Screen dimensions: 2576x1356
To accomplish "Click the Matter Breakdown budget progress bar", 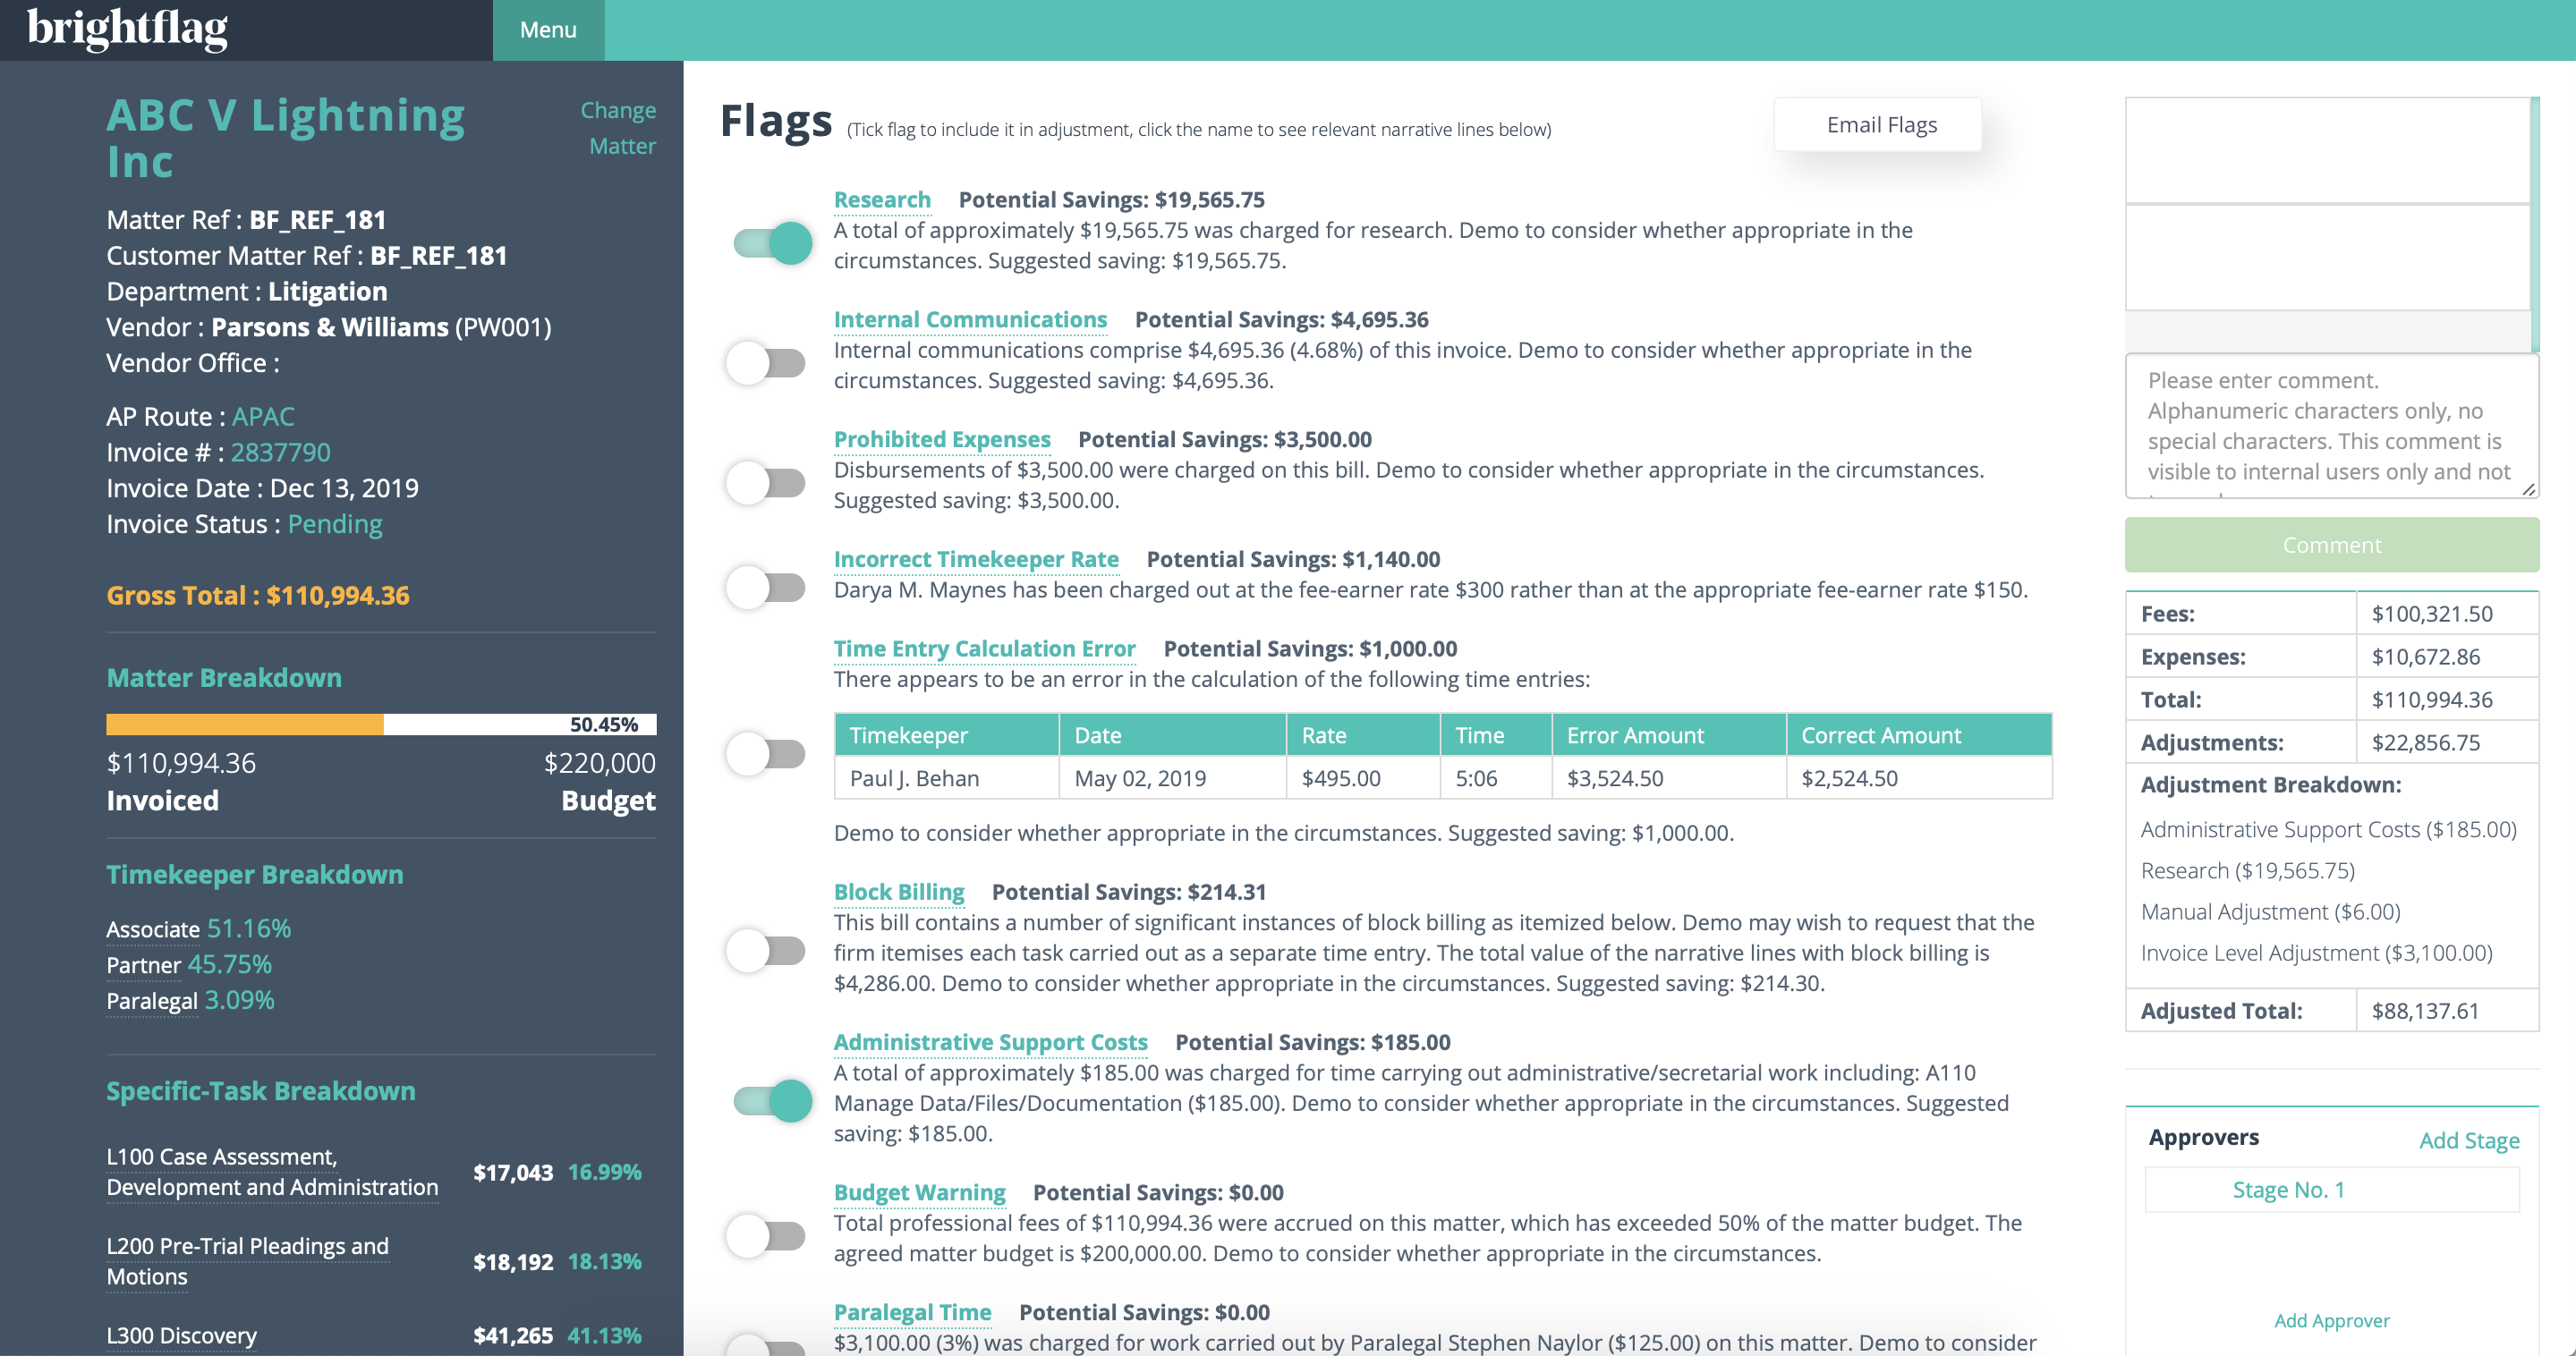I will pyautogui.click(x=380, y=724).
